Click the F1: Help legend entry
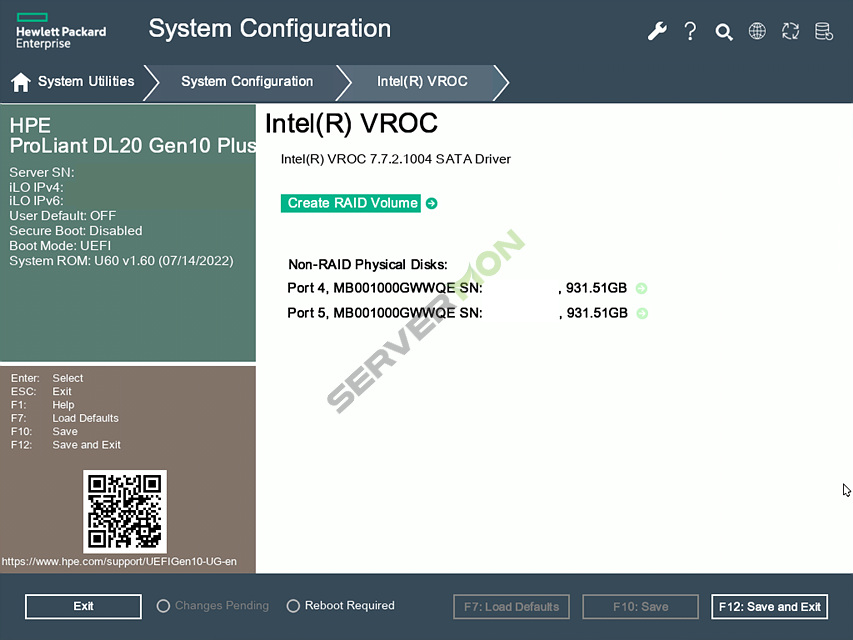The height and width of the screenshot is (640, 853). click(x=42, y=405)
